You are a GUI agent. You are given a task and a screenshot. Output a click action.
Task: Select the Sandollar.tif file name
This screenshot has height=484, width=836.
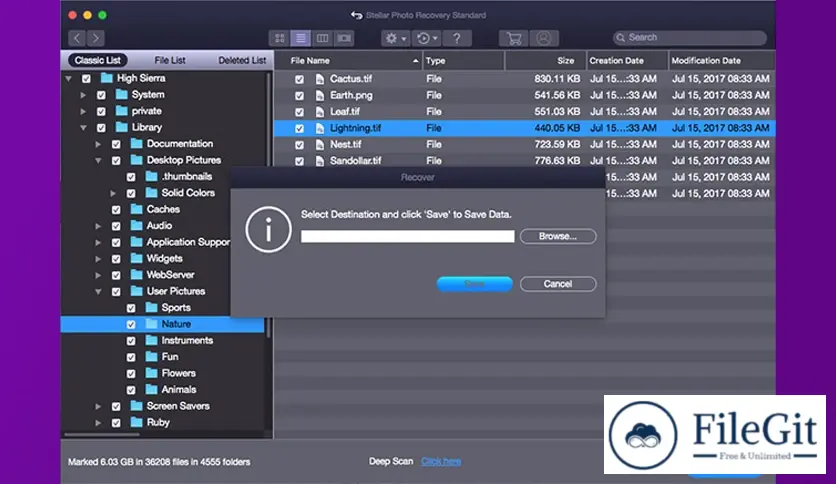point(356,160)
